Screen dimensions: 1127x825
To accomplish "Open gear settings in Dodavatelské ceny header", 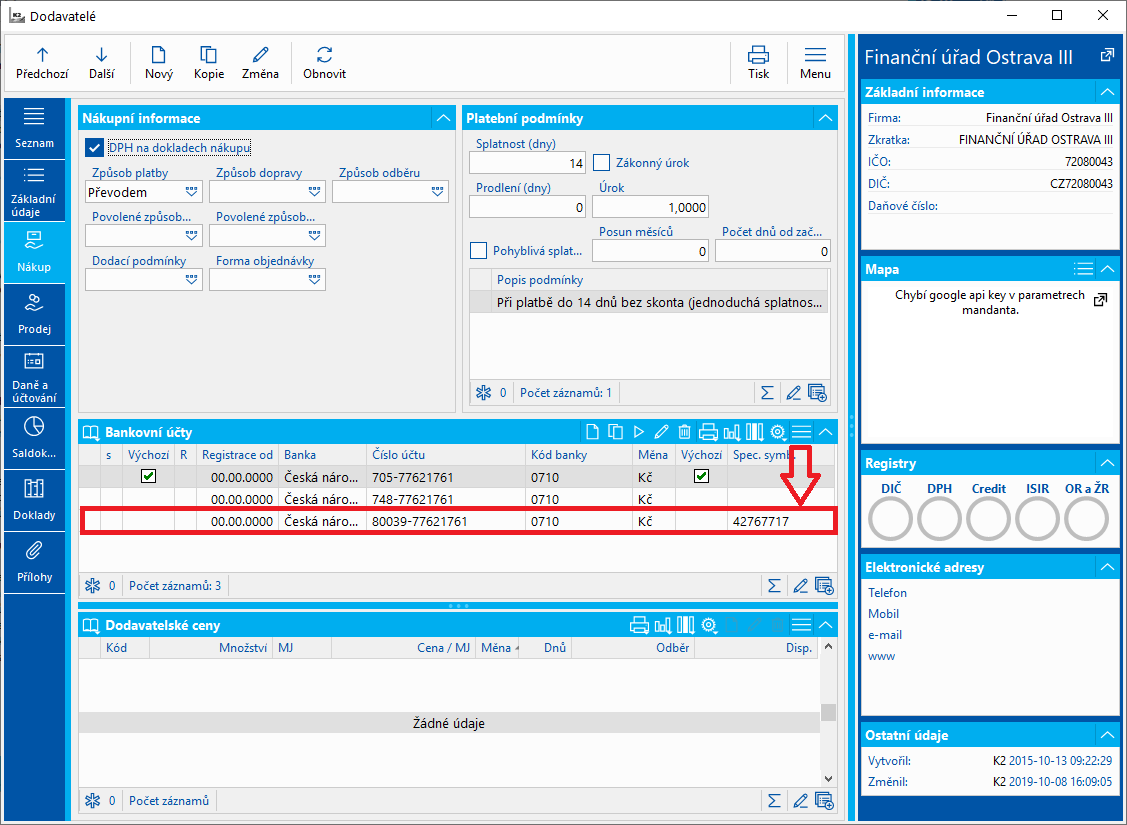I will pyautogui.click(x=709, y=625).
